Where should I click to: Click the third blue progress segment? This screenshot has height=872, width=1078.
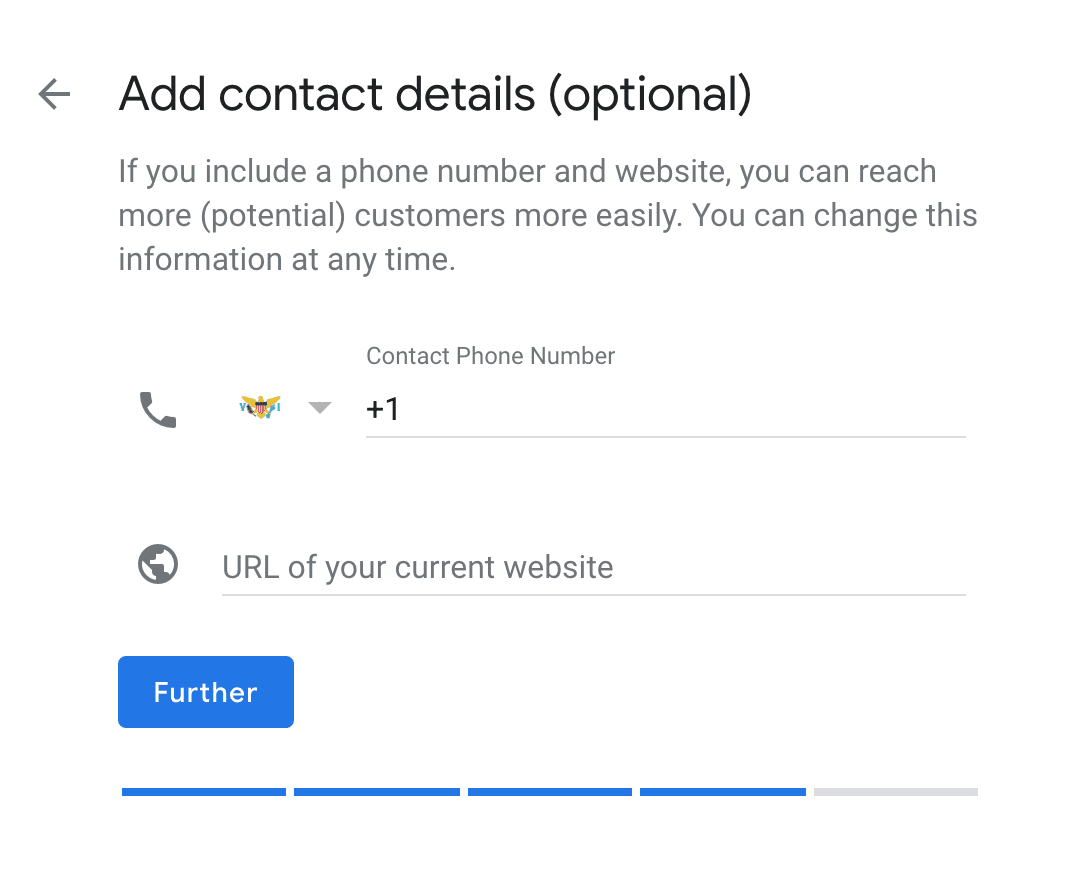550,792
